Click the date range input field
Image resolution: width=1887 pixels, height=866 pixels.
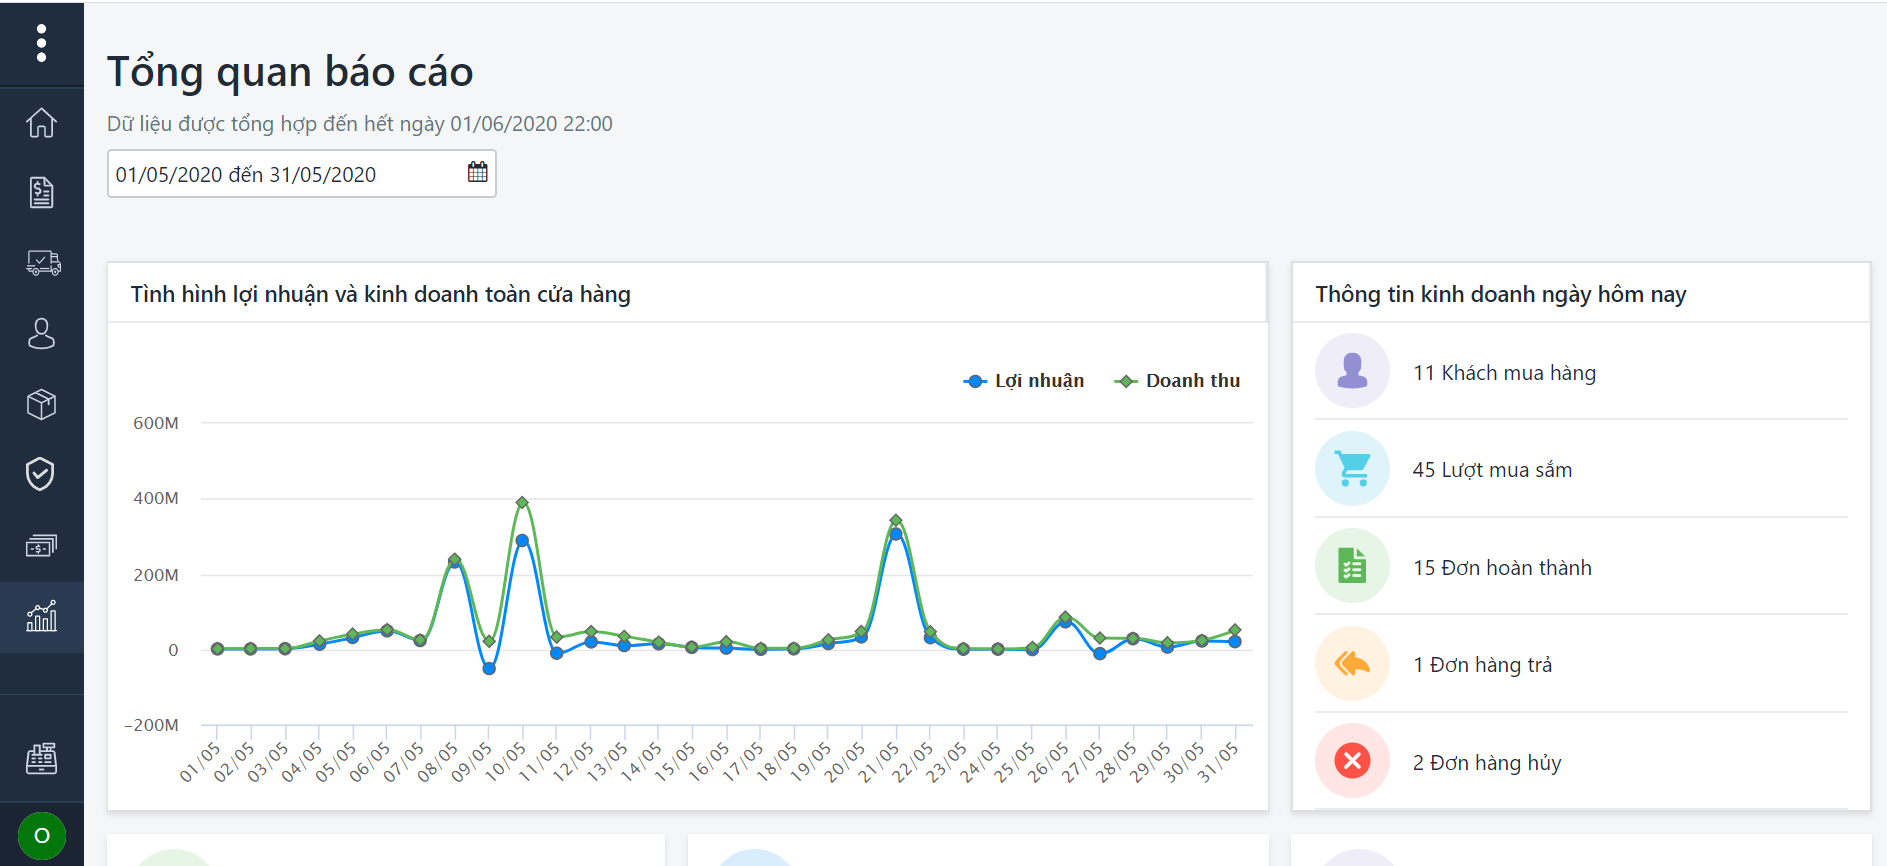click(302, 174)
